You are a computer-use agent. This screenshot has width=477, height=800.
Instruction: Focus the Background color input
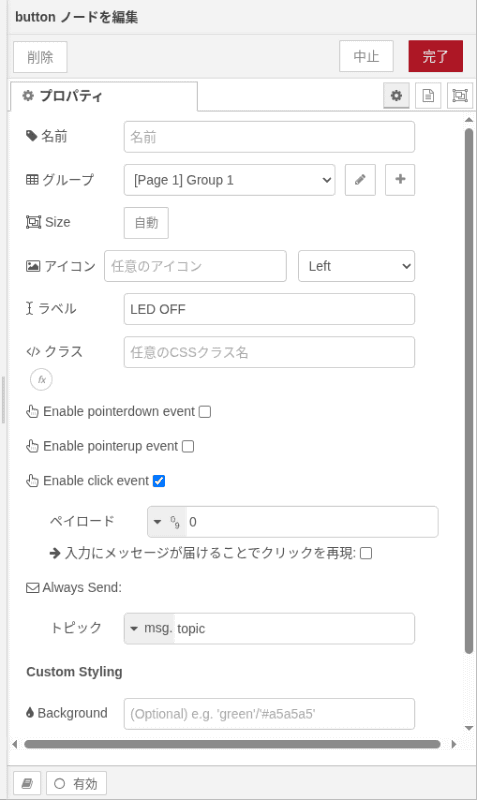pos(269,714)
